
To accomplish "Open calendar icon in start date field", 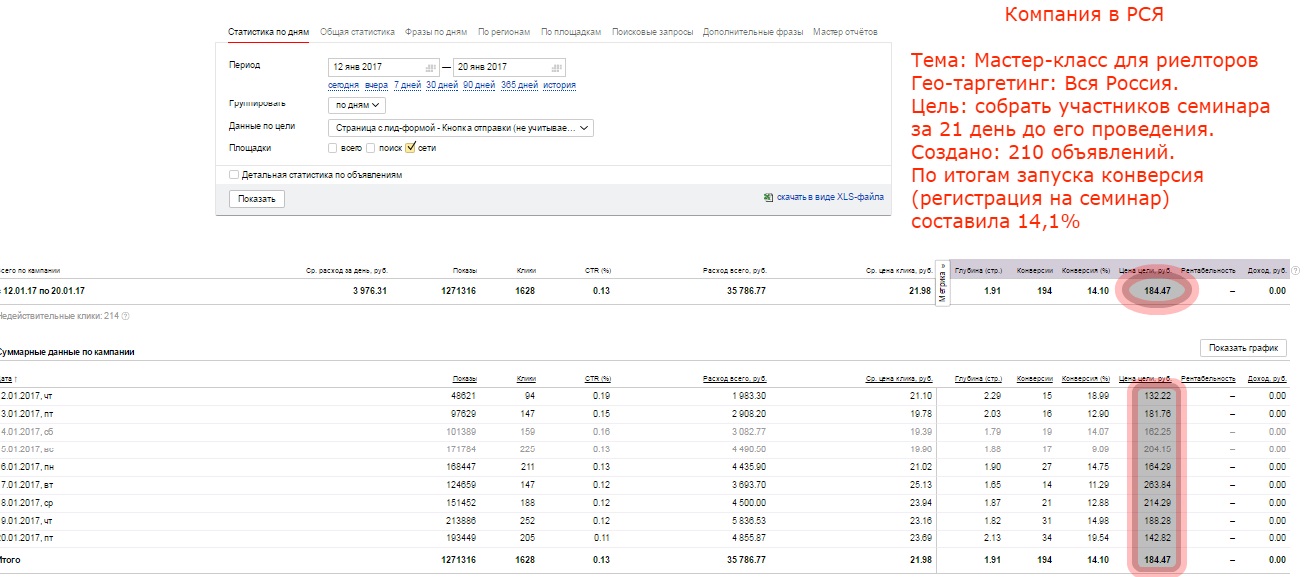I will [x=431, y=67].
